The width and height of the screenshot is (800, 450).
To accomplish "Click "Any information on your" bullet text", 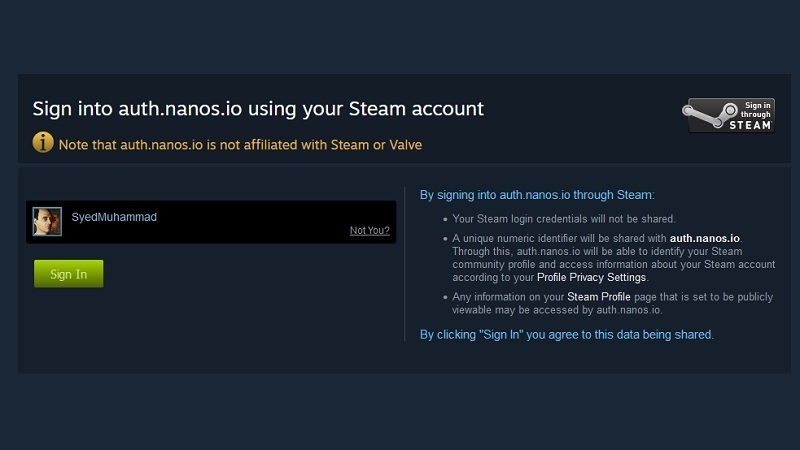I will (508, 297).
